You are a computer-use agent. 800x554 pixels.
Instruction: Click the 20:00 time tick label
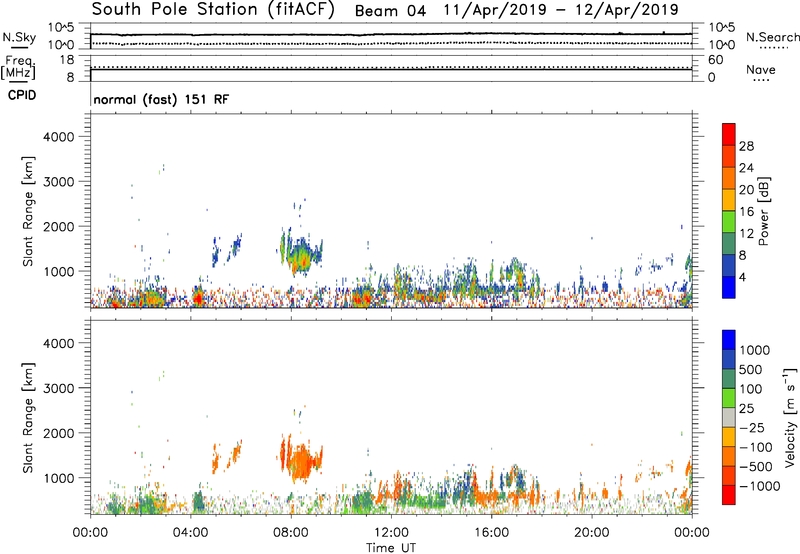tap(591, 533)
